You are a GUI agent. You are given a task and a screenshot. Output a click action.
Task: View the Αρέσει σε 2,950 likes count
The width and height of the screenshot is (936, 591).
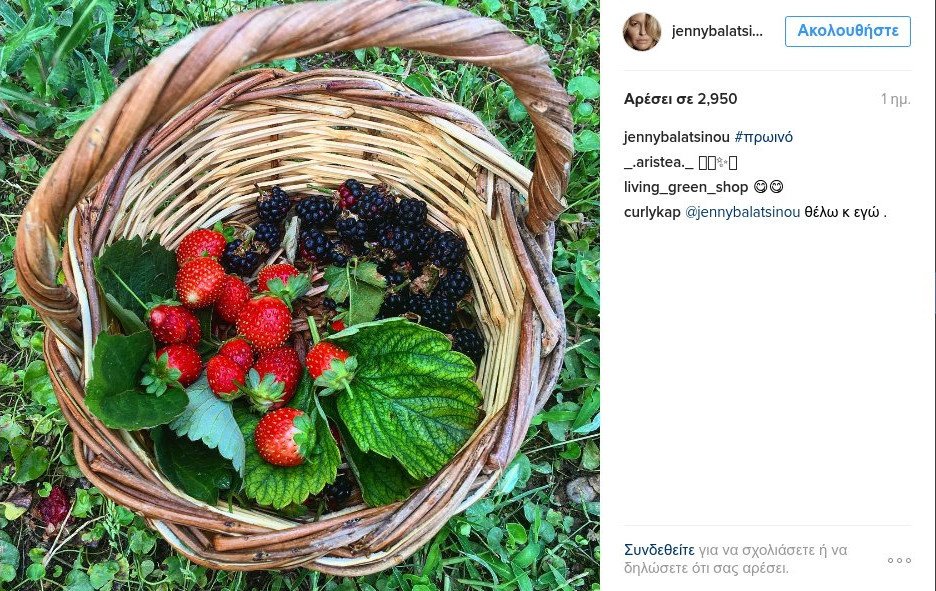point(681,99)
